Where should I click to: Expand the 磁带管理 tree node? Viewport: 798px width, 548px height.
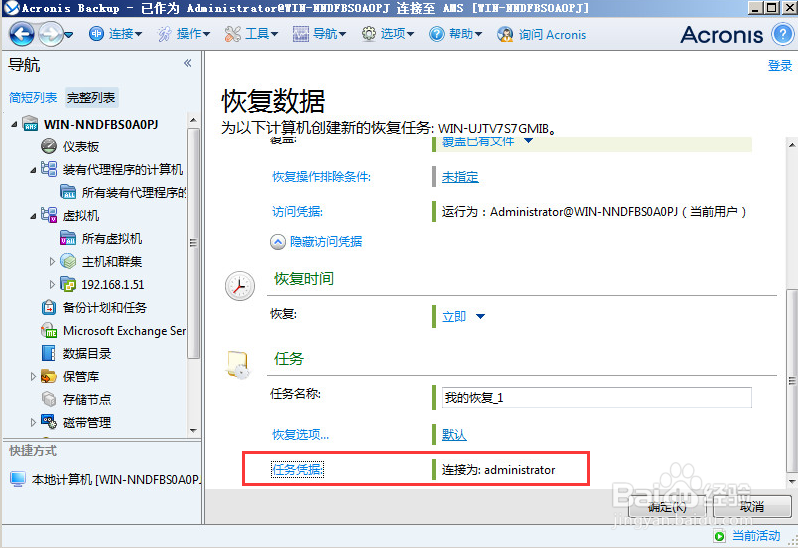33,422
